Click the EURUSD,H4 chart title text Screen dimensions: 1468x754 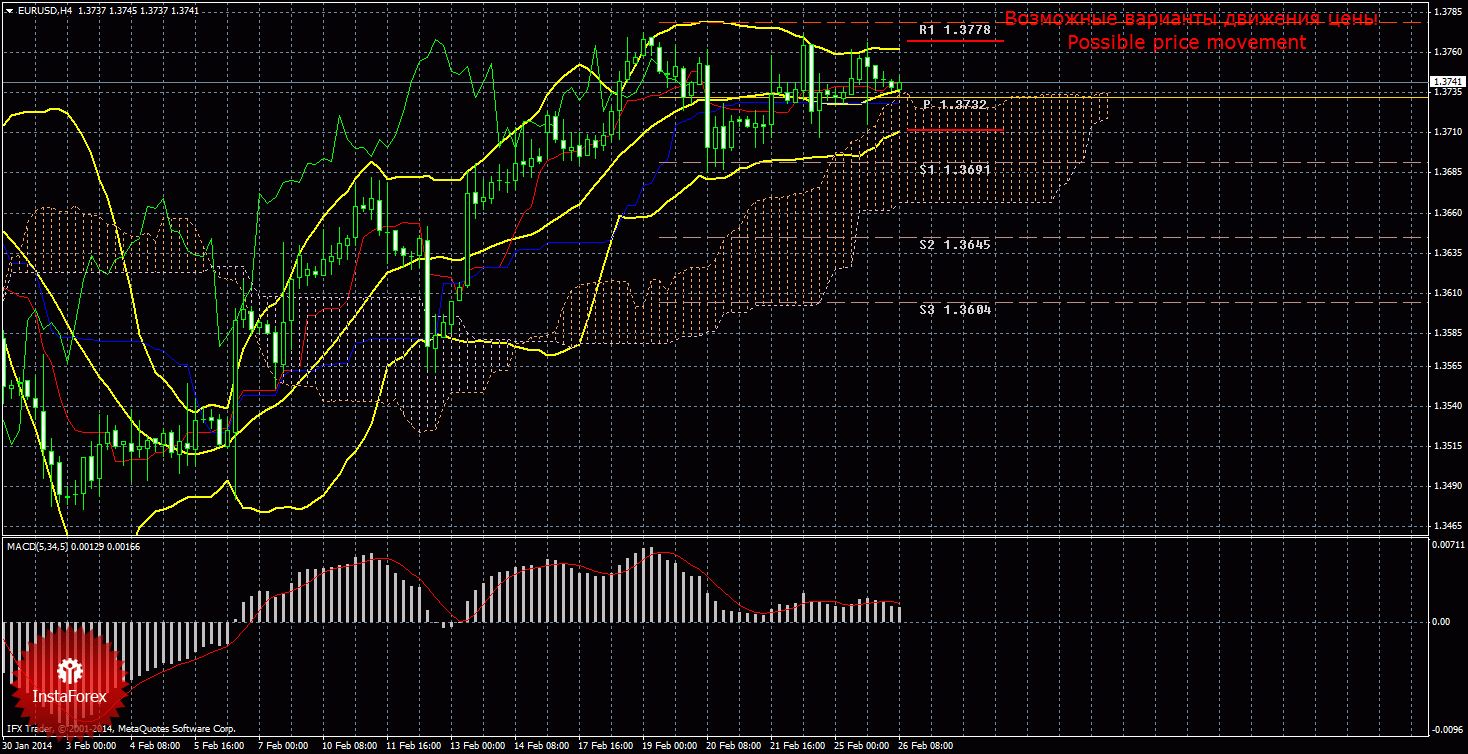pos(44,9)
